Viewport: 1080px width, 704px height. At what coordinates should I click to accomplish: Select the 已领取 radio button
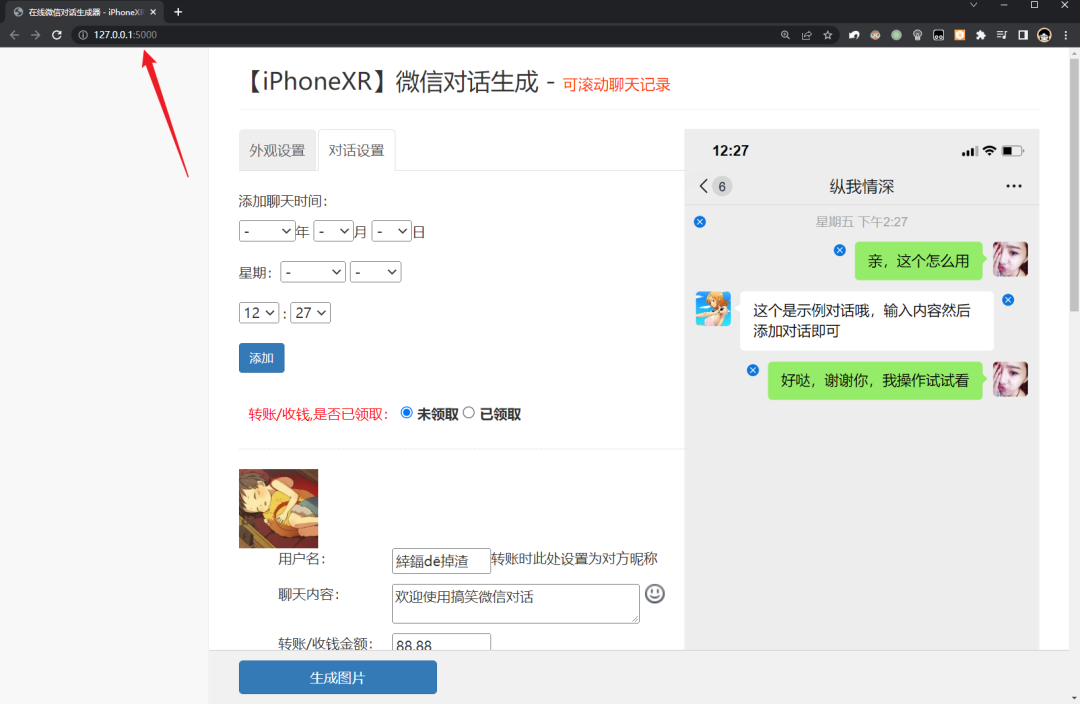pos(469,413)
